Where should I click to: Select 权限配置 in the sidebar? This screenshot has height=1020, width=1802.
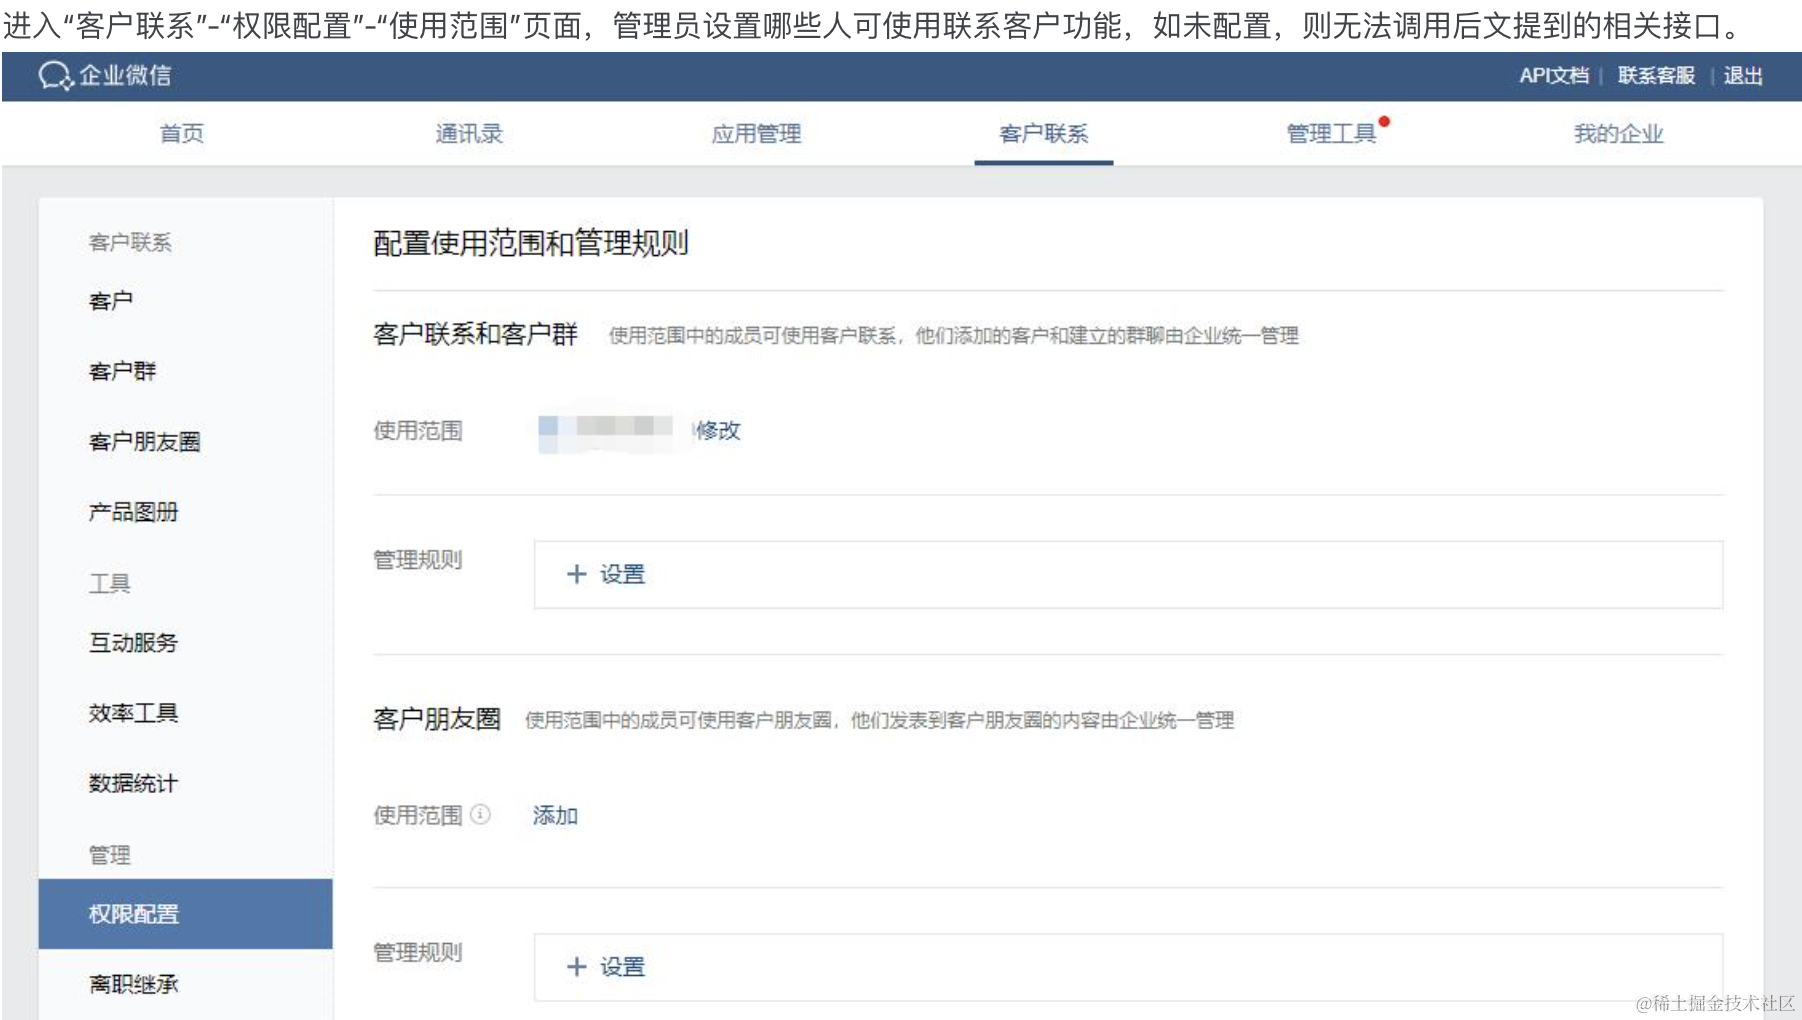185,914
